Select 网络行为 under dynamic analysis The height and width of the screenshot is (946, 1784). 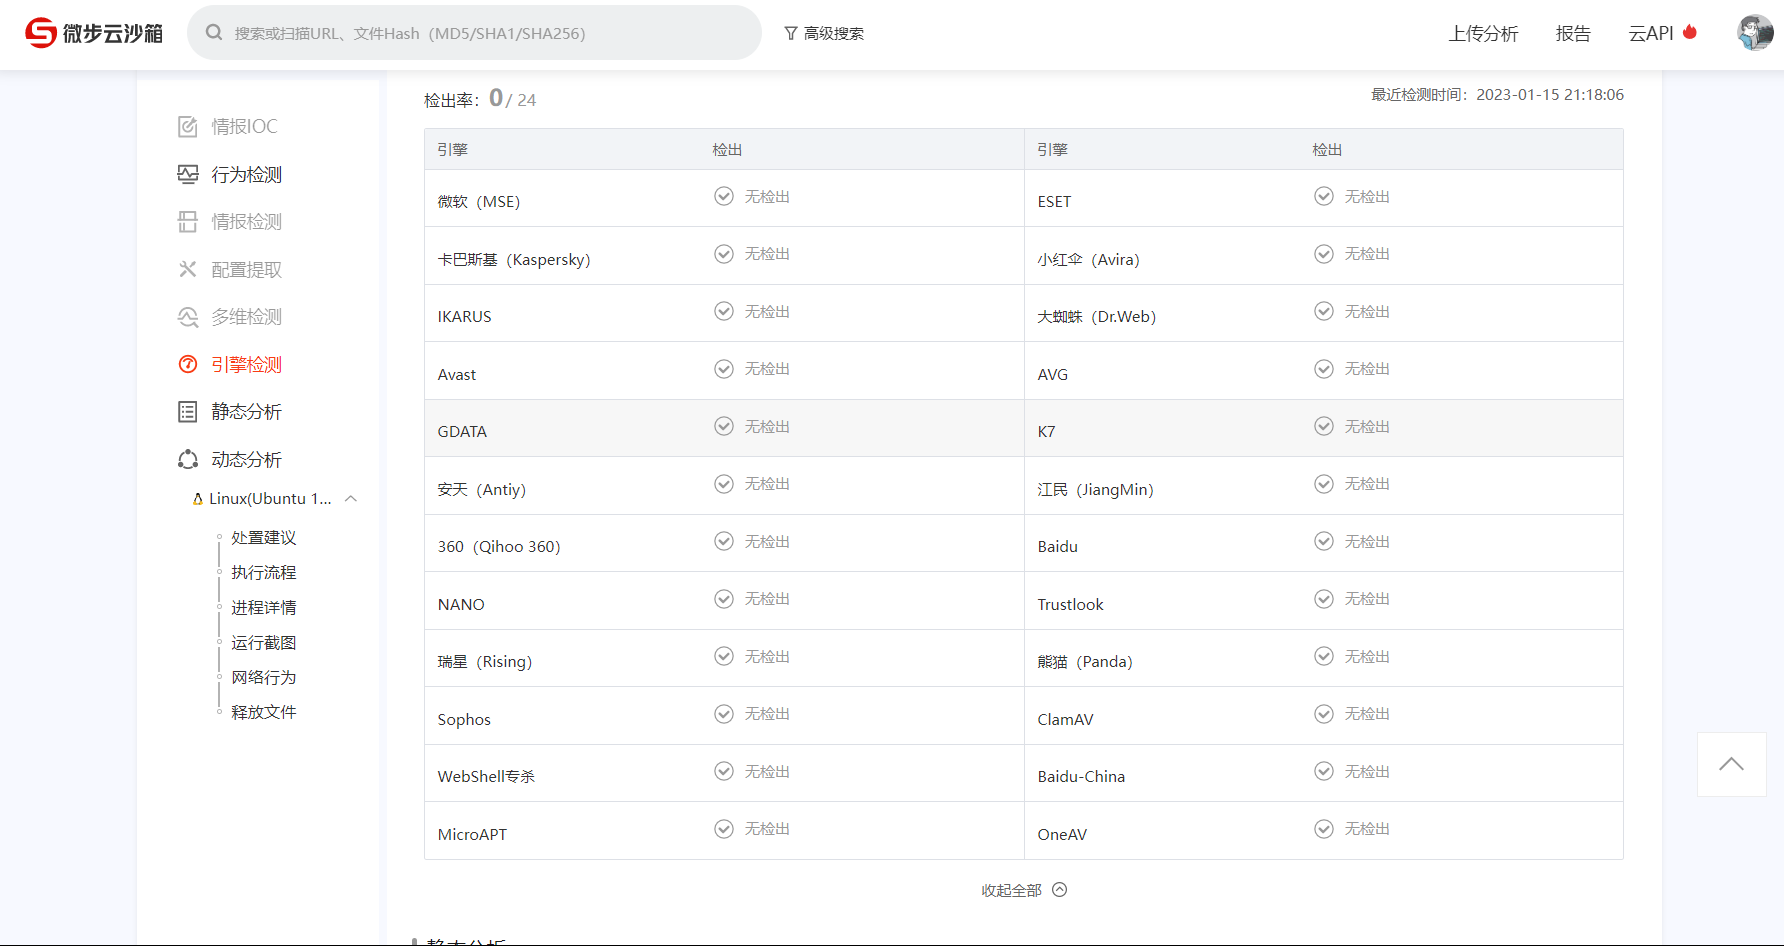[264, 678]
